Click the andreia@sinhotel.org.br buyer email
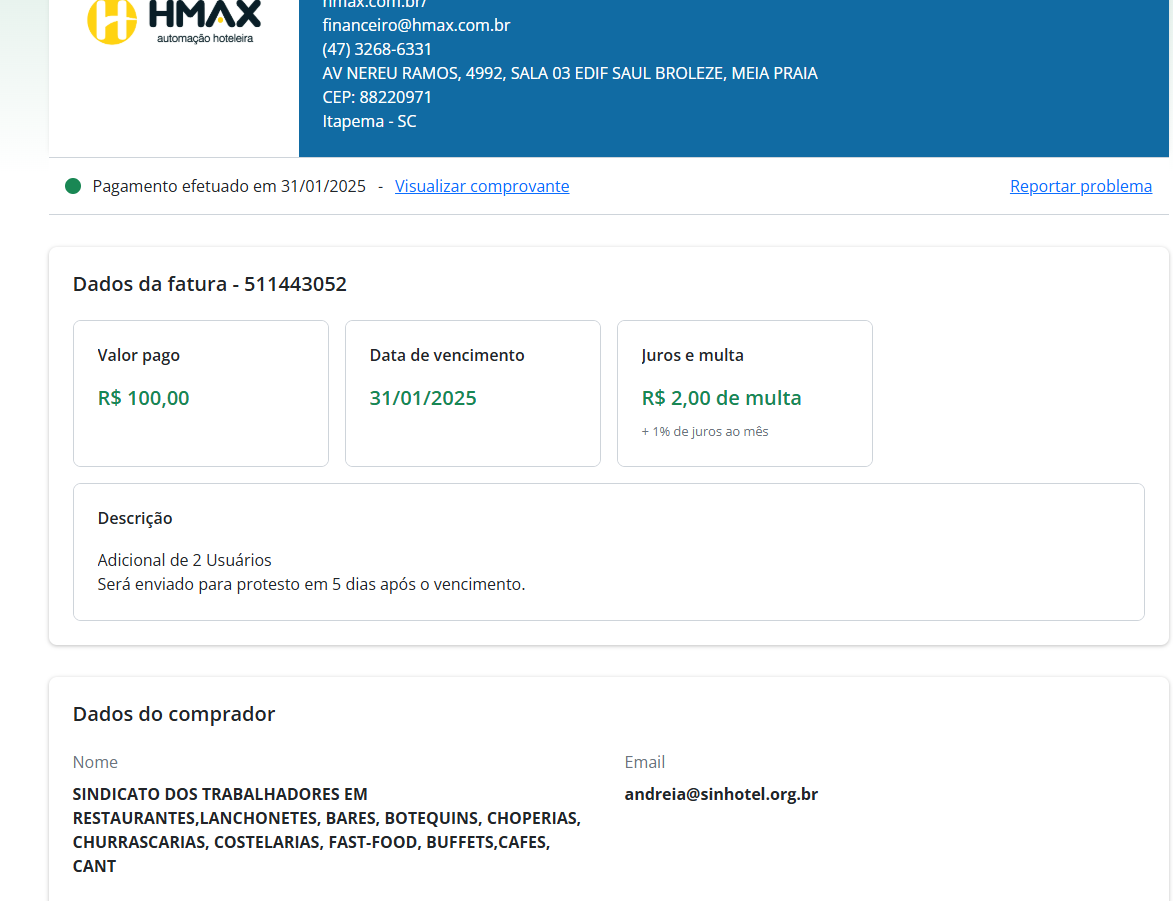 click(721, 794)
